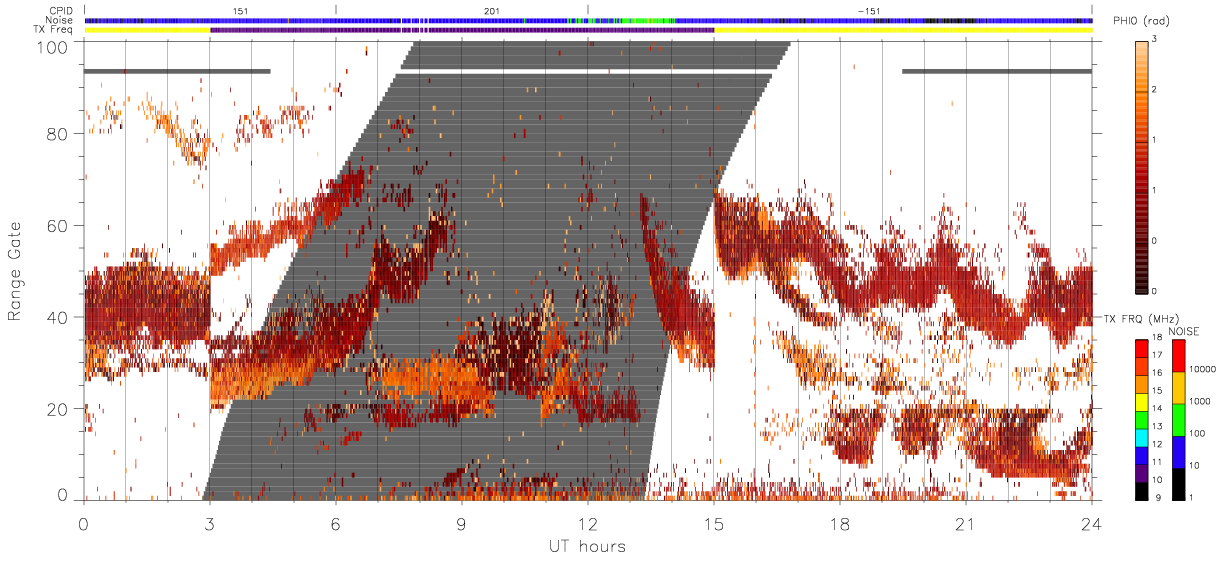Click the 17 label in TX FRQ legend
The height and width of the screenshot is (567, 1228).
click(1157, 355)
